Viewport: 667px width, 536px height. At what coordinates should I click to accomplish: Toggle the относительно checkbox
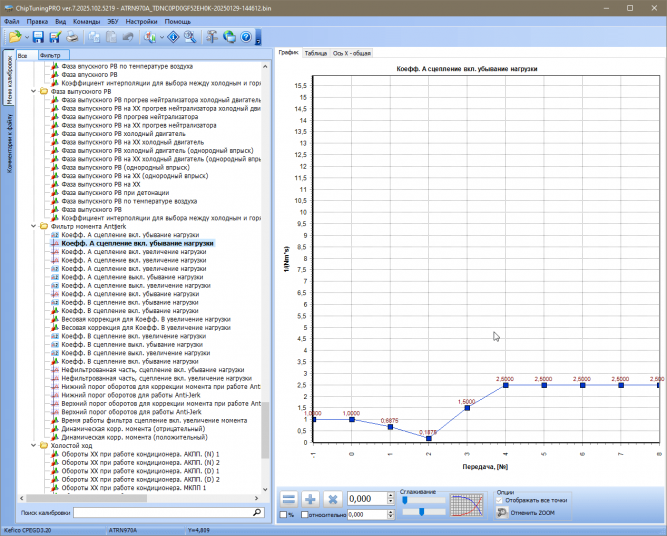pos(305,515)
